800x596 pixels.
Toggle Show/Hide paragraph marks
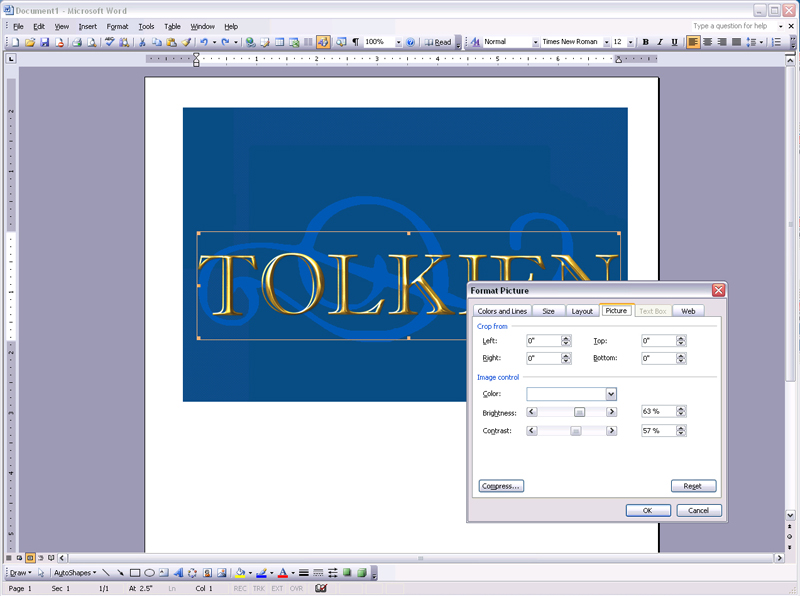point(356,42)
